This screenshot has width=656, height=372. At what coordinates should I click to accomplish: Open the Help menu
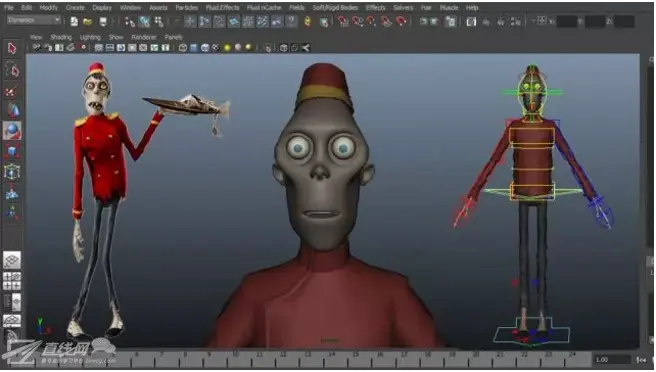click(x=472, y=8)
